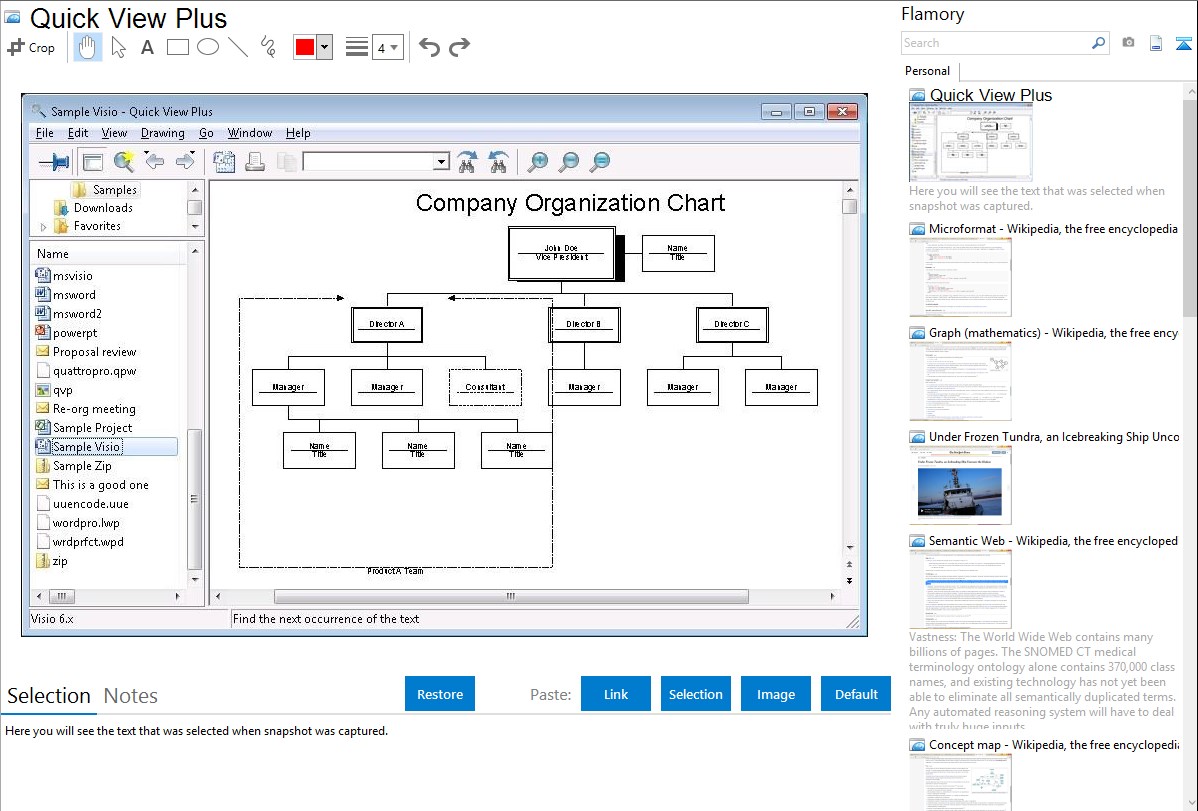Select the rectangle shape tool
This screenshot has width=1198, height=811.
177,47
